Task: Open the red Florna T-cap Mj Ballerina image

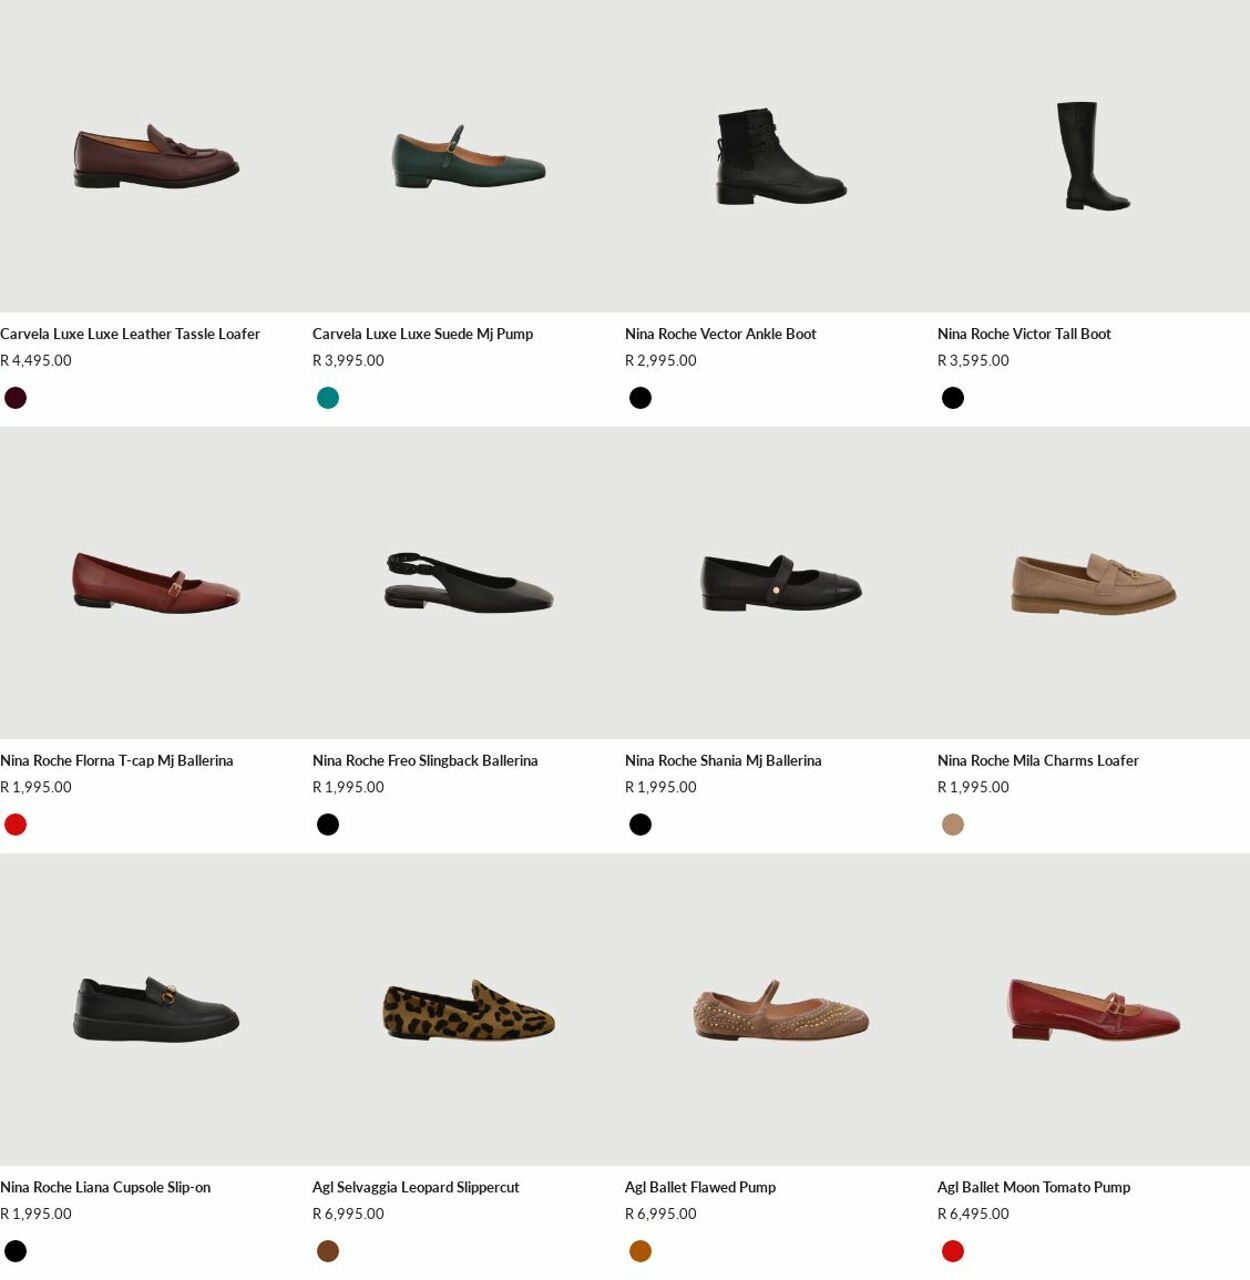Action: click(156, 583)
